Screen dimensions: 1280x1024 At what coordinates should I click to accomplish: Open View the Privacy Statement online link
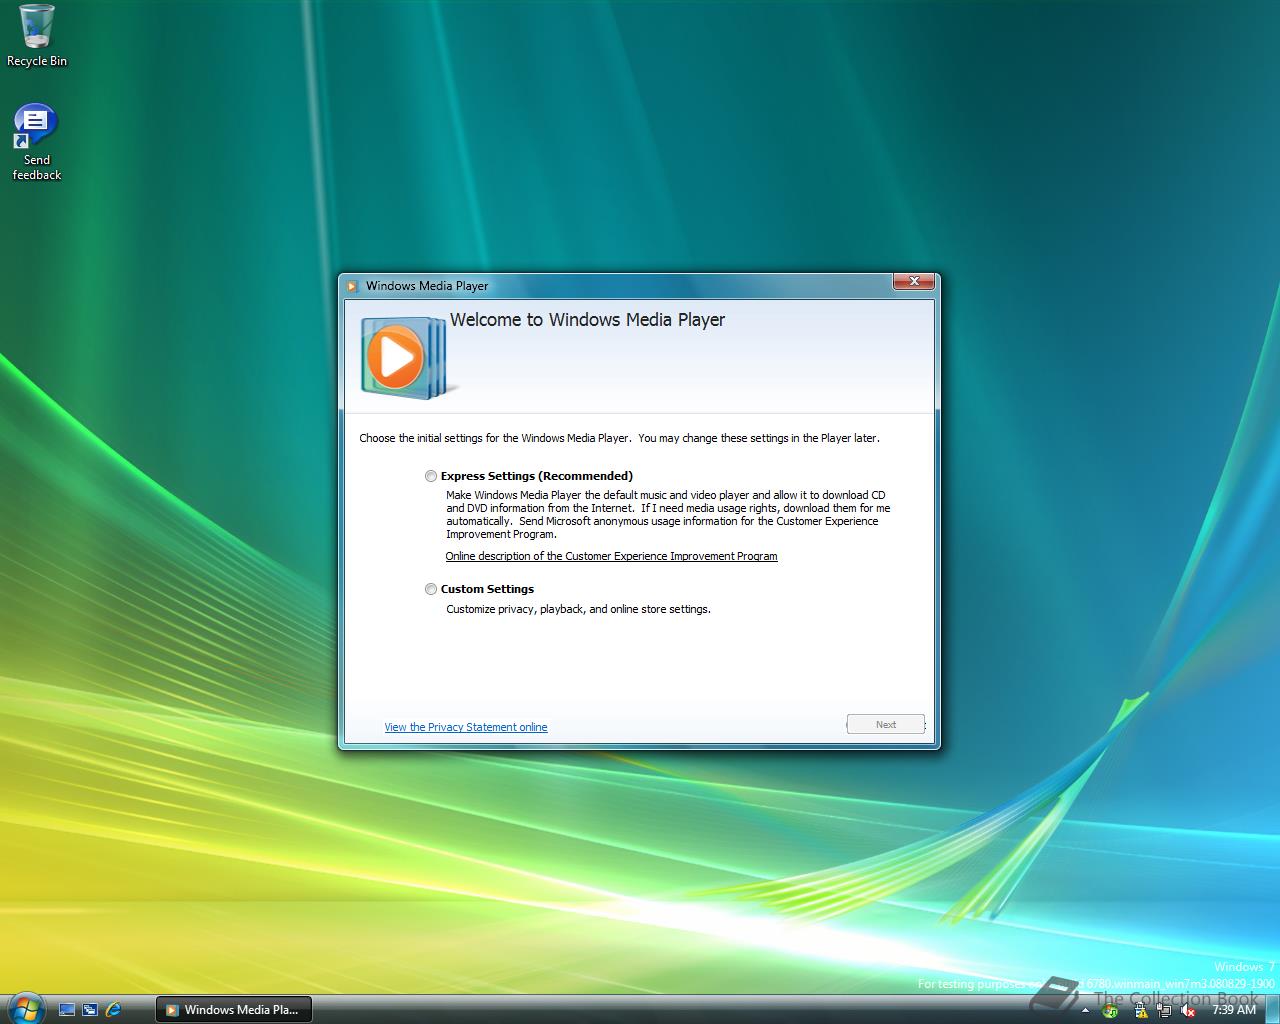(x=466, y=727)
